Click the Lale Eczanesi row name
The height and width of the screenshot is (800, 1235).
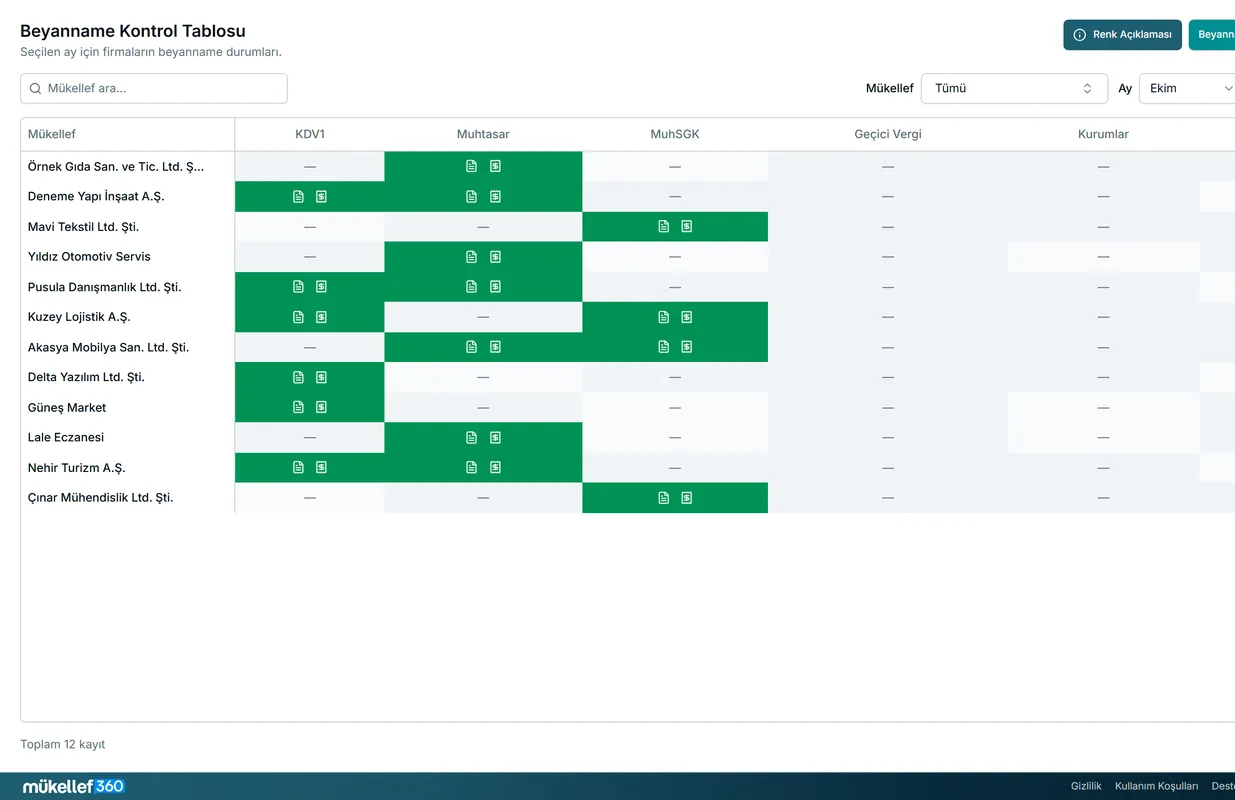[x=66, y=437]
